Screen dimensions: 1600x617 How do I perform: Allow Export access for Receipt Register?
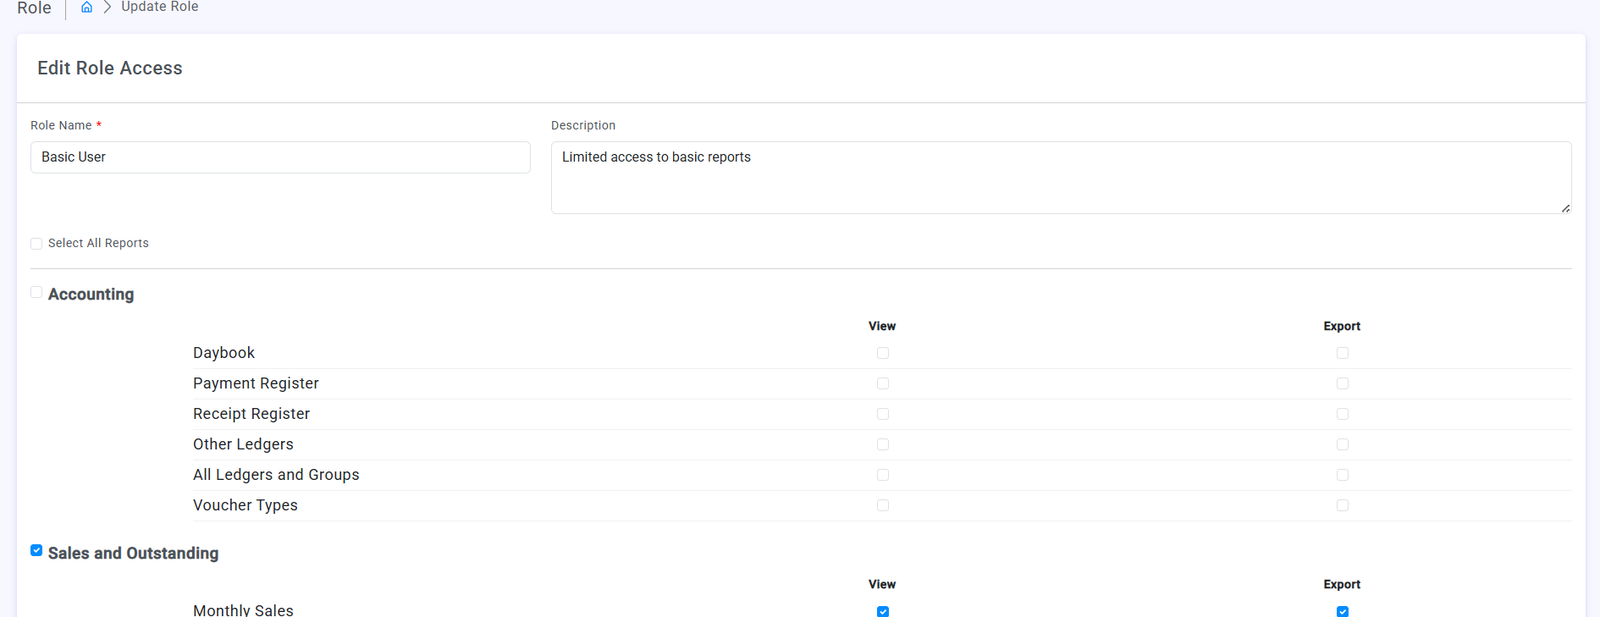[1342, 414]
